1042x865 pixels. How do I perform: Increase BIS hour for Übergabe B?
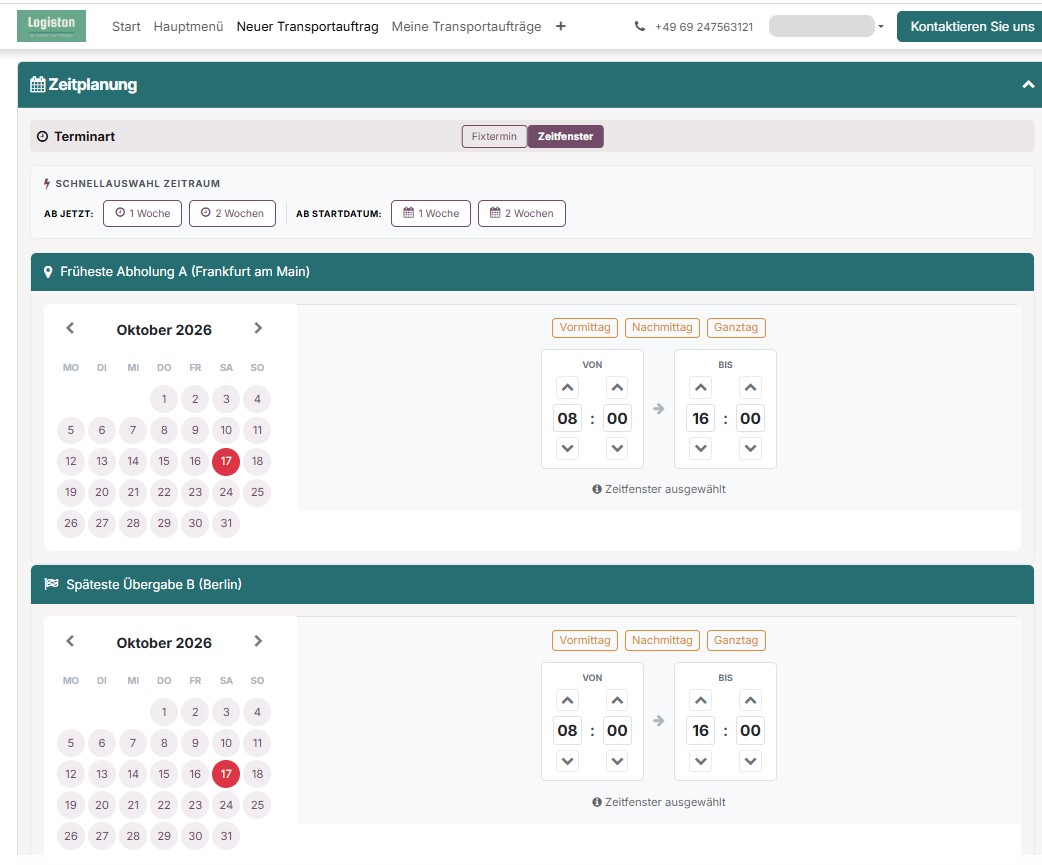[700, 700]
